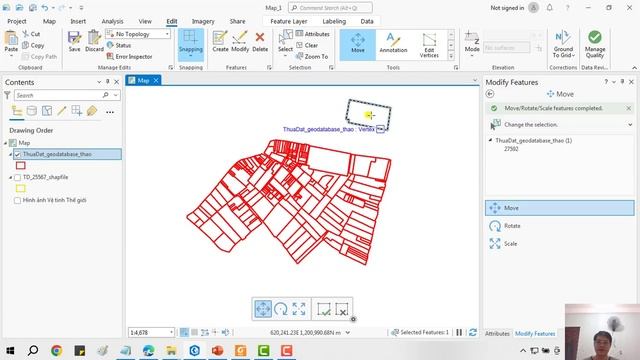
Task: Open the No Topology dropdown
Action: (x=167, y=34)
